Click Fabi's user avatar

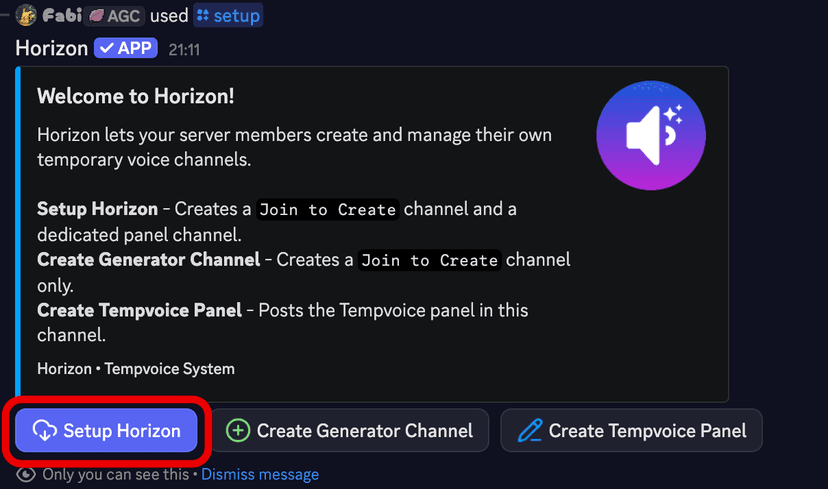click(26, 15)
